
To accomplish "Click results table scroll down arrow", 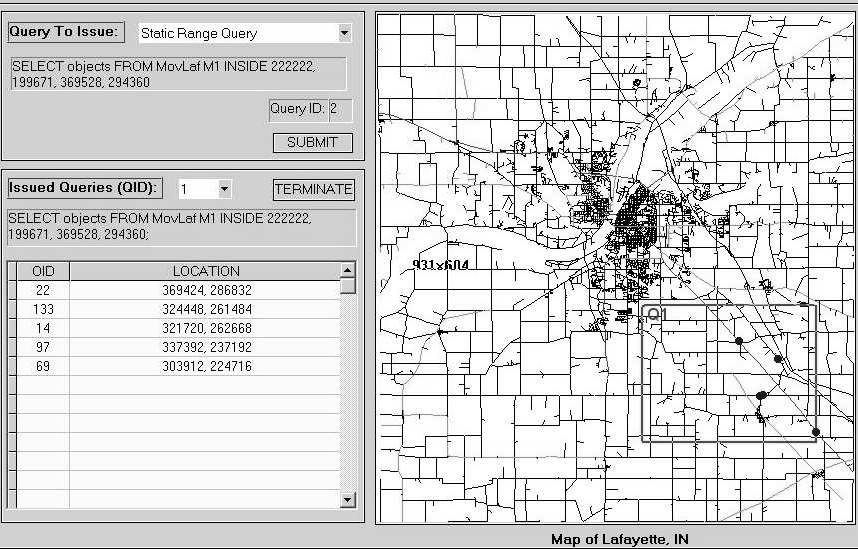I will tap(348, 500).
